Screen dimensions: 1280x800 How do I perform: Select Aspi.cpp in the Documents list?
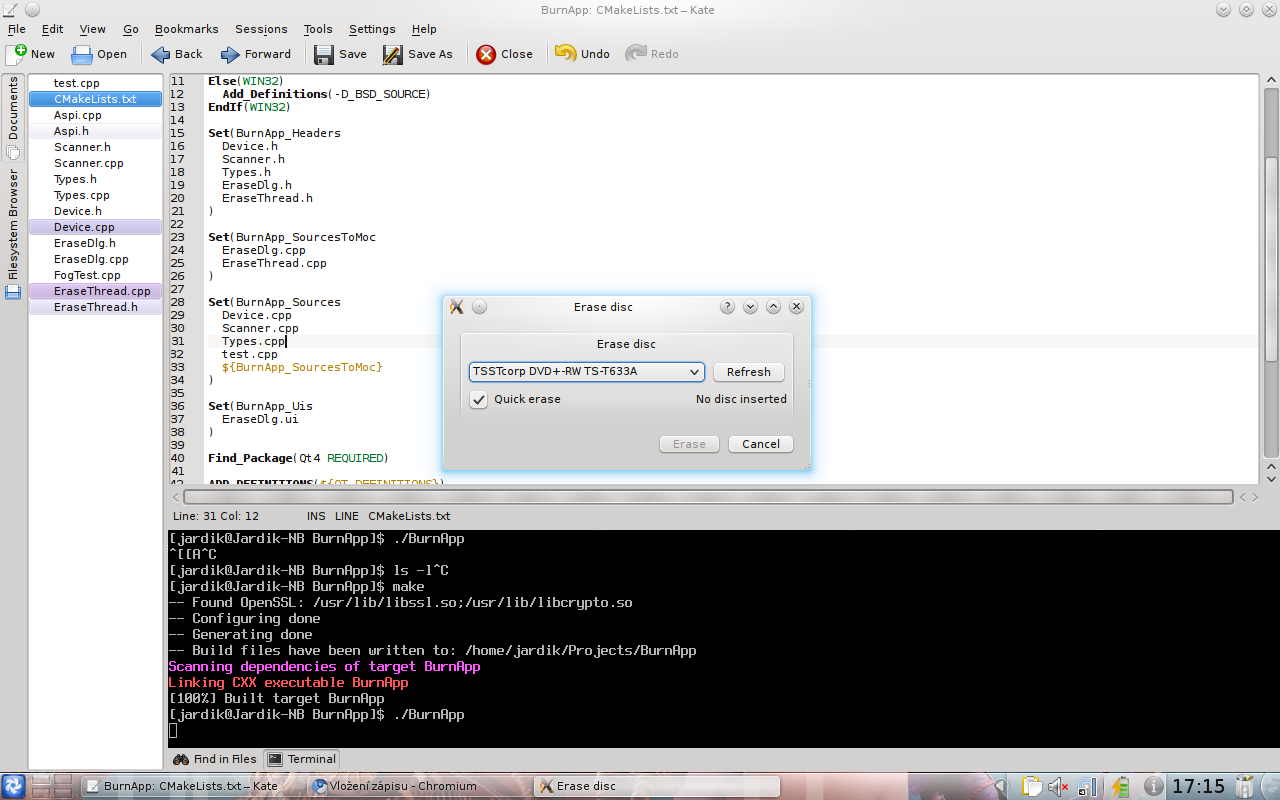click(95, 115)
